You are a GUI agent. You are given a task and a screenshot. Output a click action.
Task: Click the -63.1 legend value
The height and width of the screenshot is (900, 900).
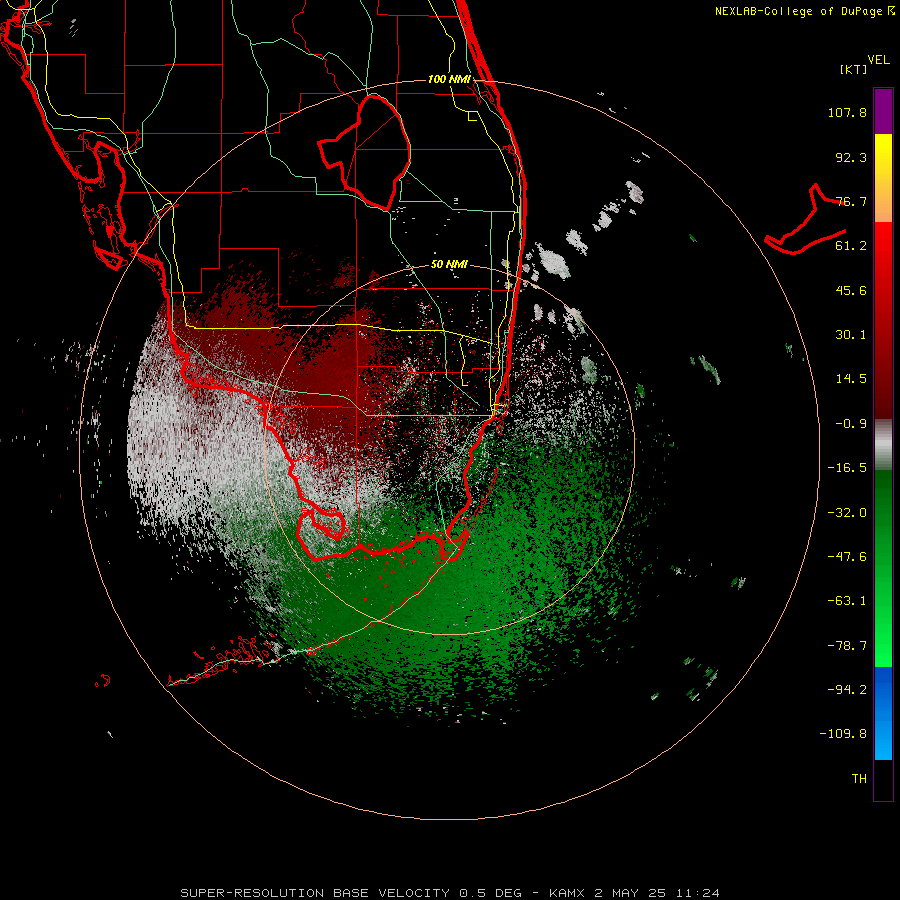(847, 601)
